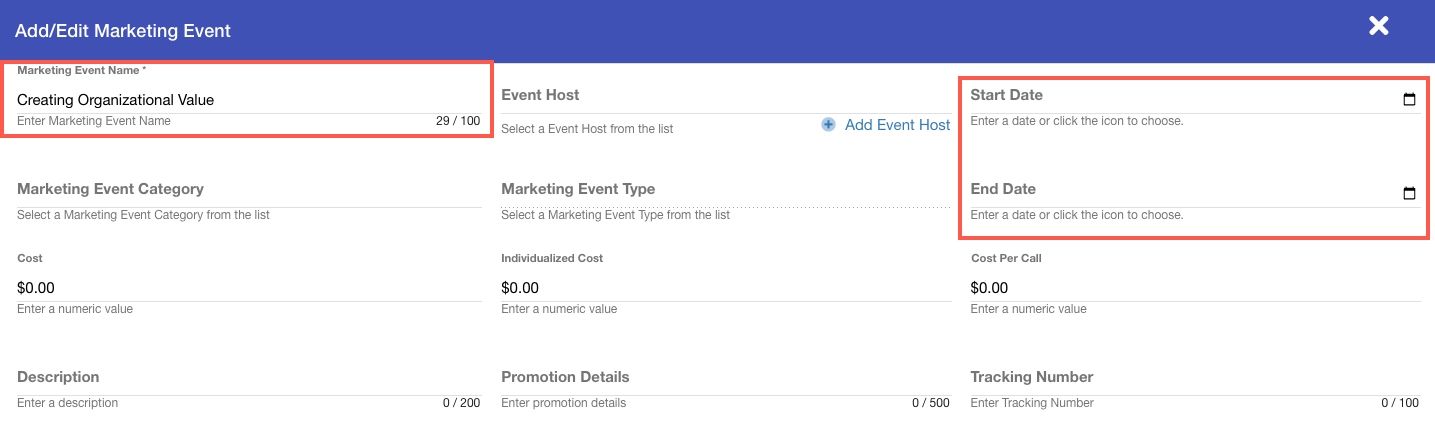The image size is (1435, 442).
Task: Click the Add Event Host link text
Action: [x=897, y=125]
